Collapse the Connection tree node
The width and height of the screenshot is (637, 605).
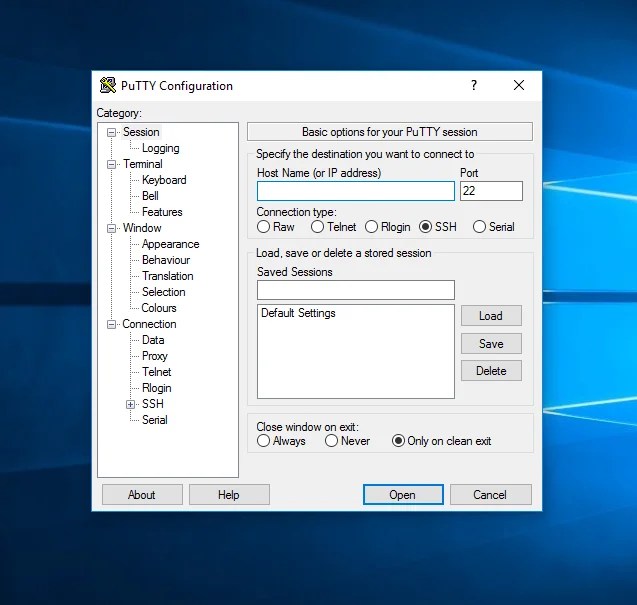point(111,324)
